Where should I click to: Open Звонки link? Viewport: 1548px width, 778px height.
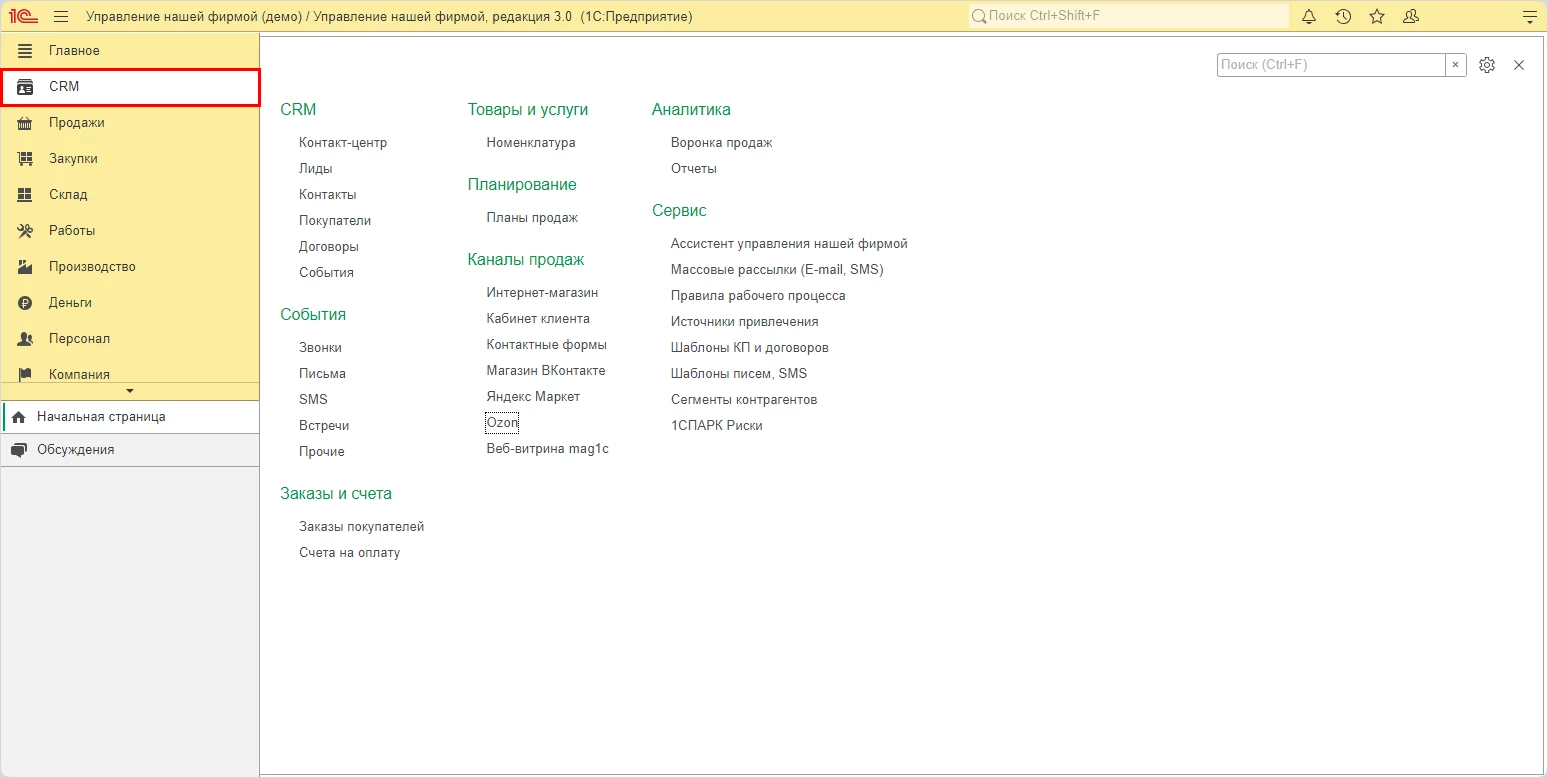(x=320, y=348)
